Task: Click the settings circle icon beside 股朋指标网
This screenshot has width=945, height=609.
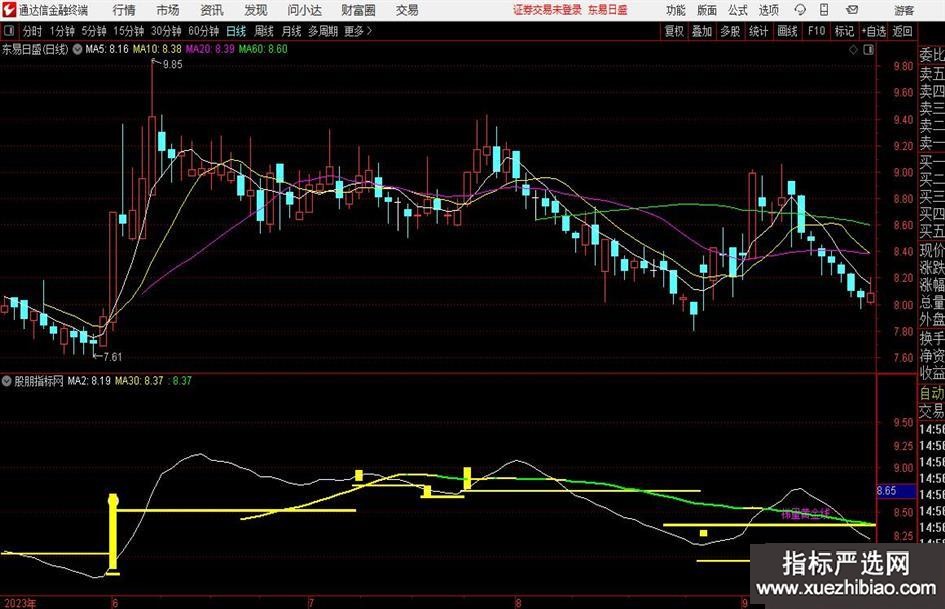Action: 7,381
